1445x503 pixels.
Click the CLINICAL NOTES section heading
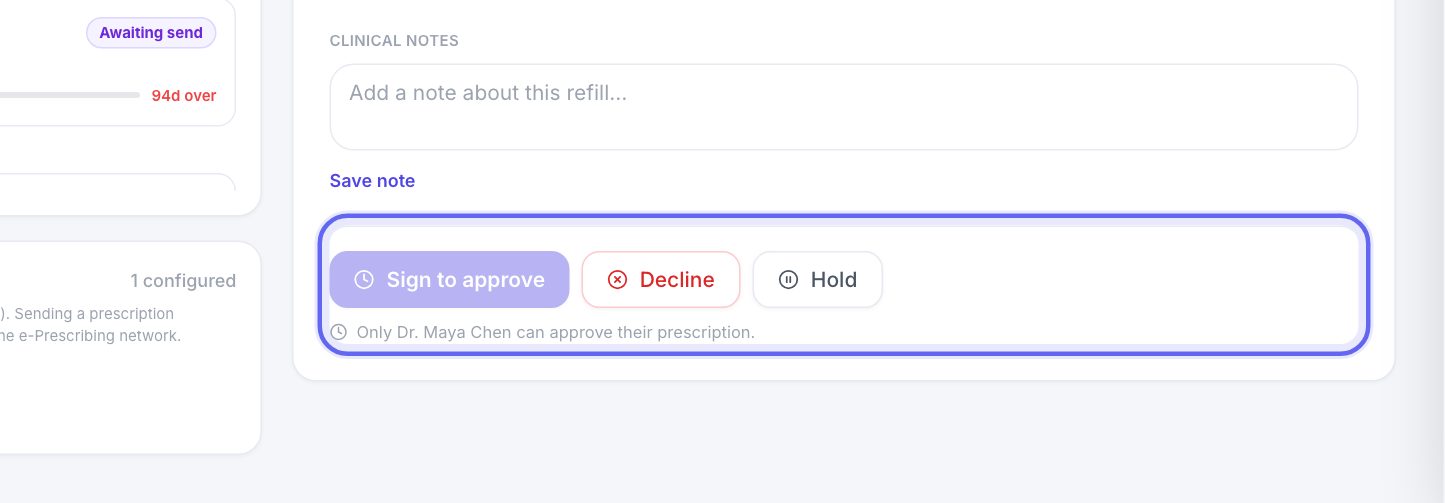394,41
